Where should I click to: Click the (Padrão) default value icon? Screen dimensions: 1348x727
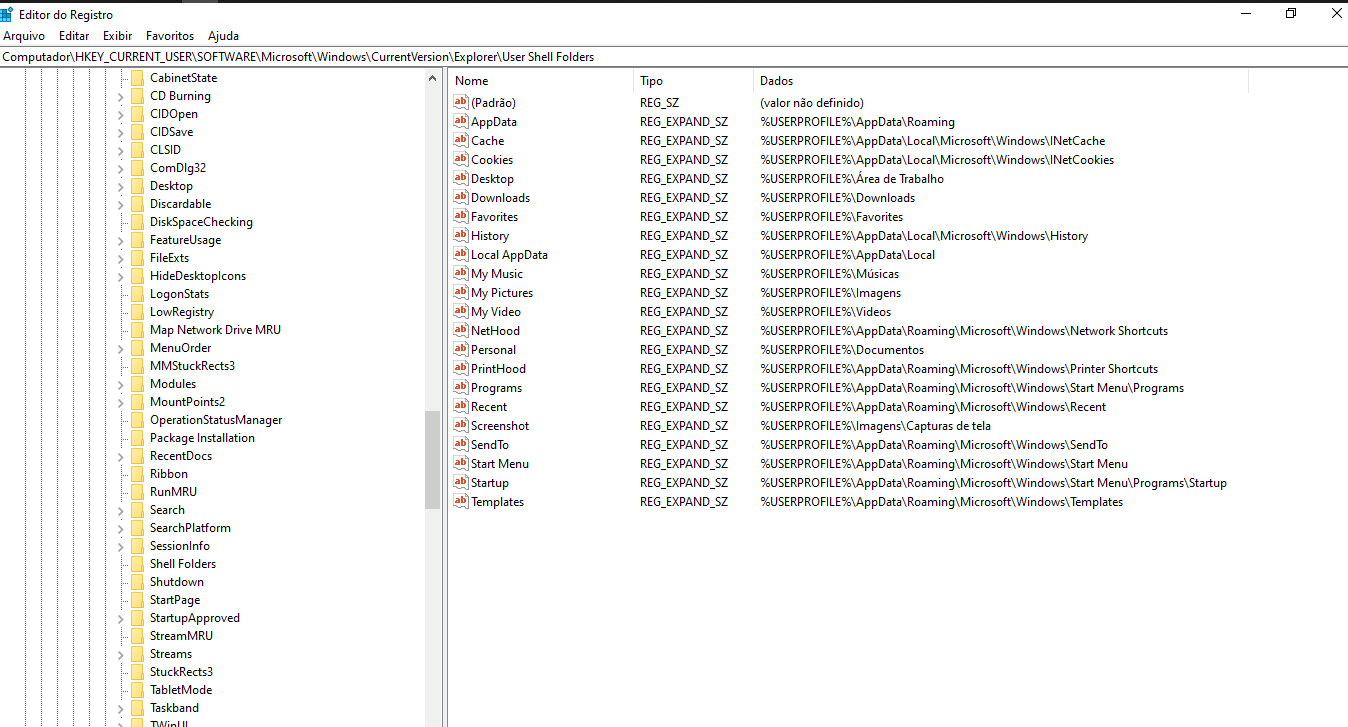point(460,102)
